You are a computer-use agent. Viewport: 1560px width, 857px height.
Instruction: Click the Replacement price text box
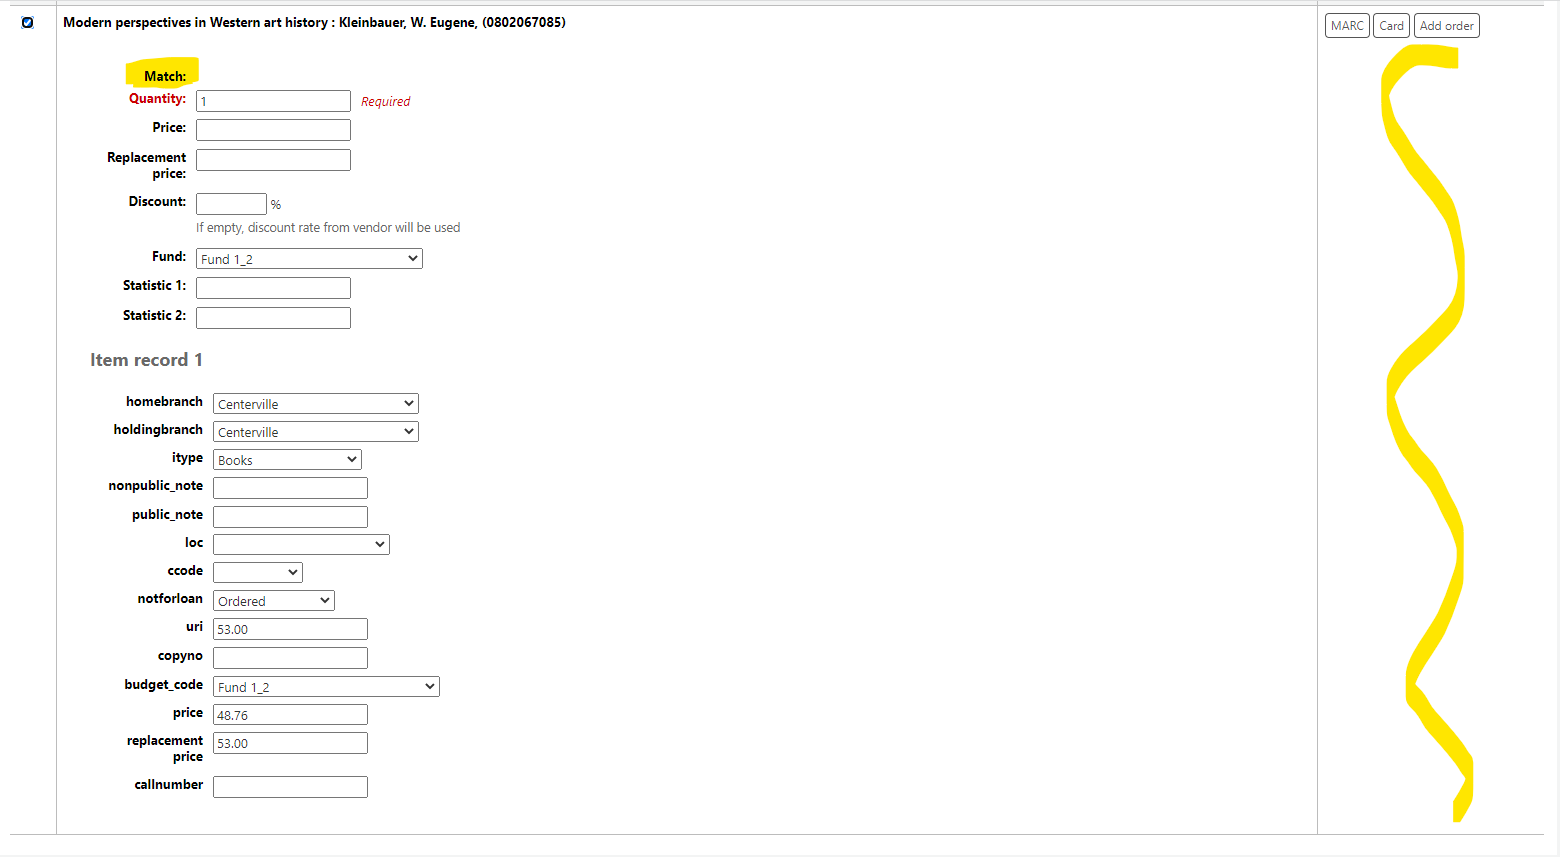tap(273, 160)
